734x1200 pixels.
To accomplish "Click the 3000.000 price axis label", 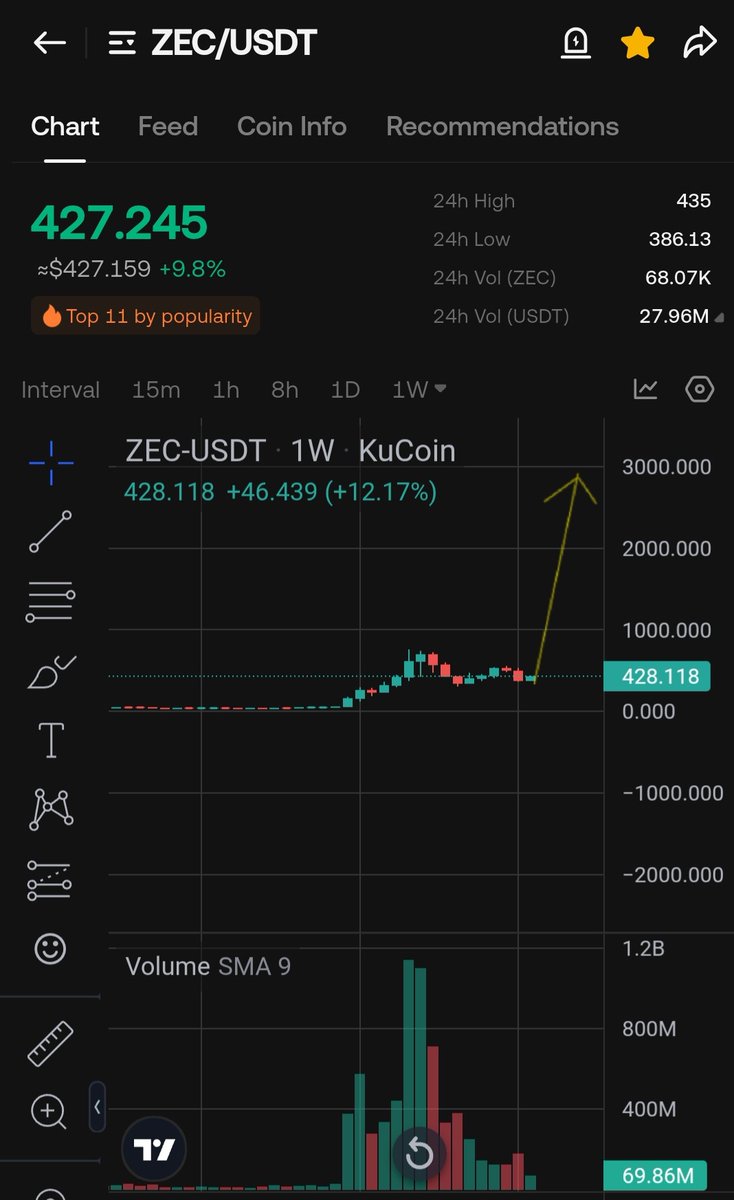I will [x=666, y=467].
